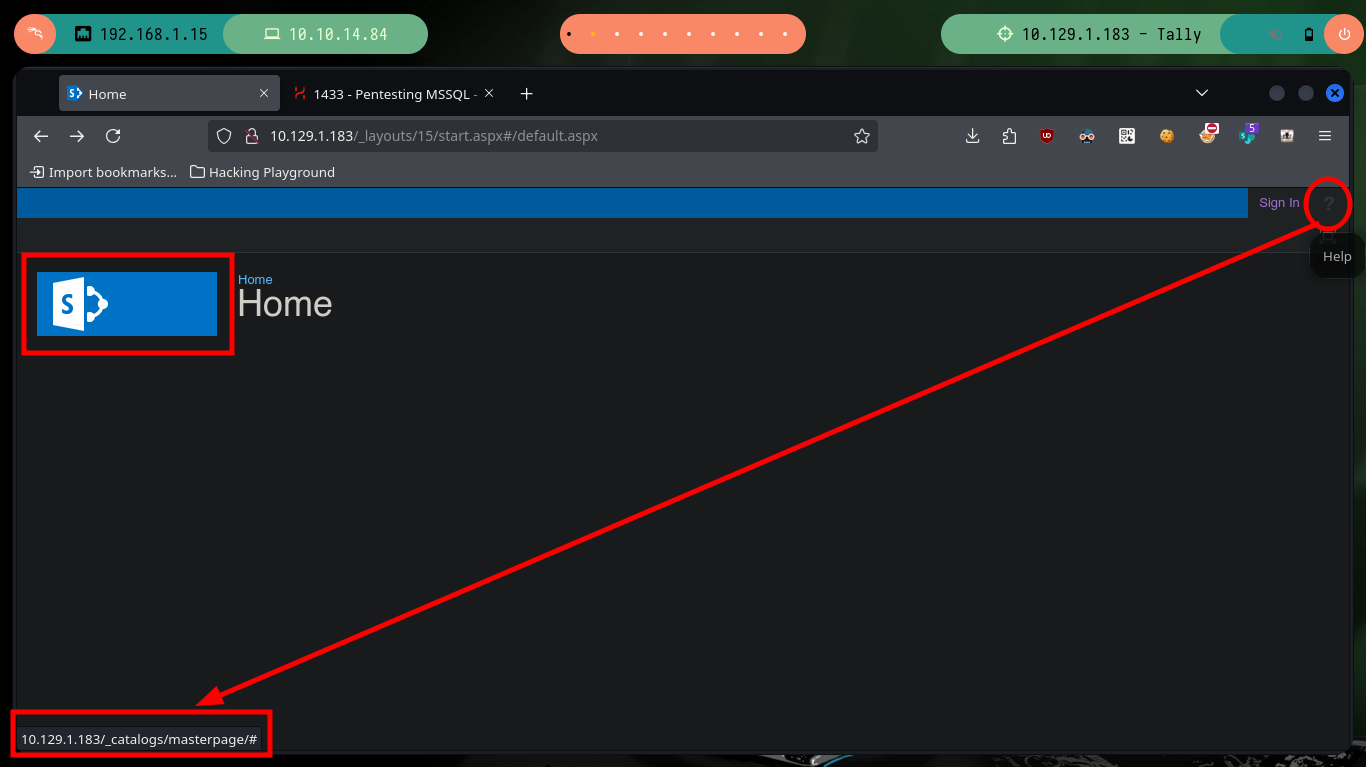Open the QR code extension icon
Screen dimensions: 1366x767
coord(1127,136)
